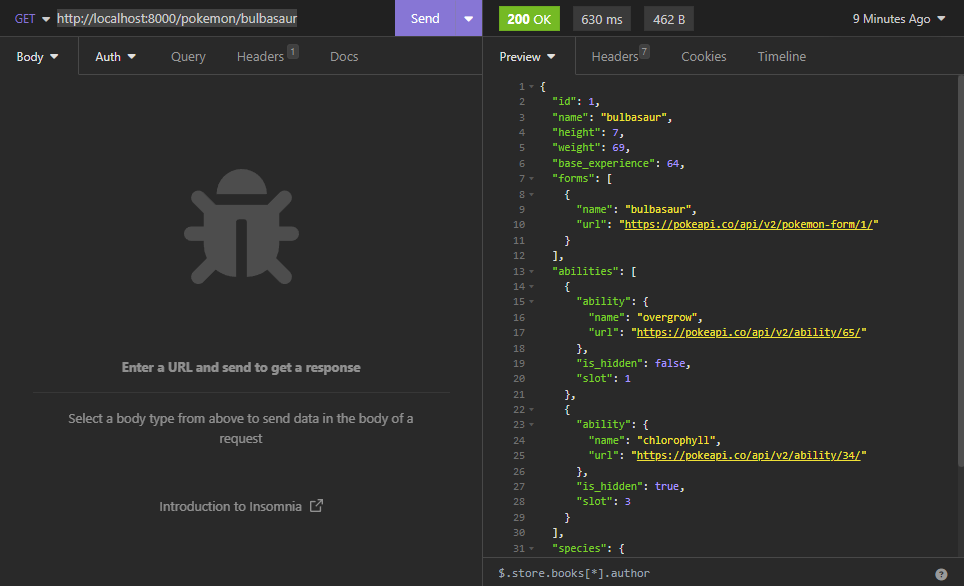964x586 pixels.
Task: Click the 462 B response size badge
Action: [x=669, y=19]
